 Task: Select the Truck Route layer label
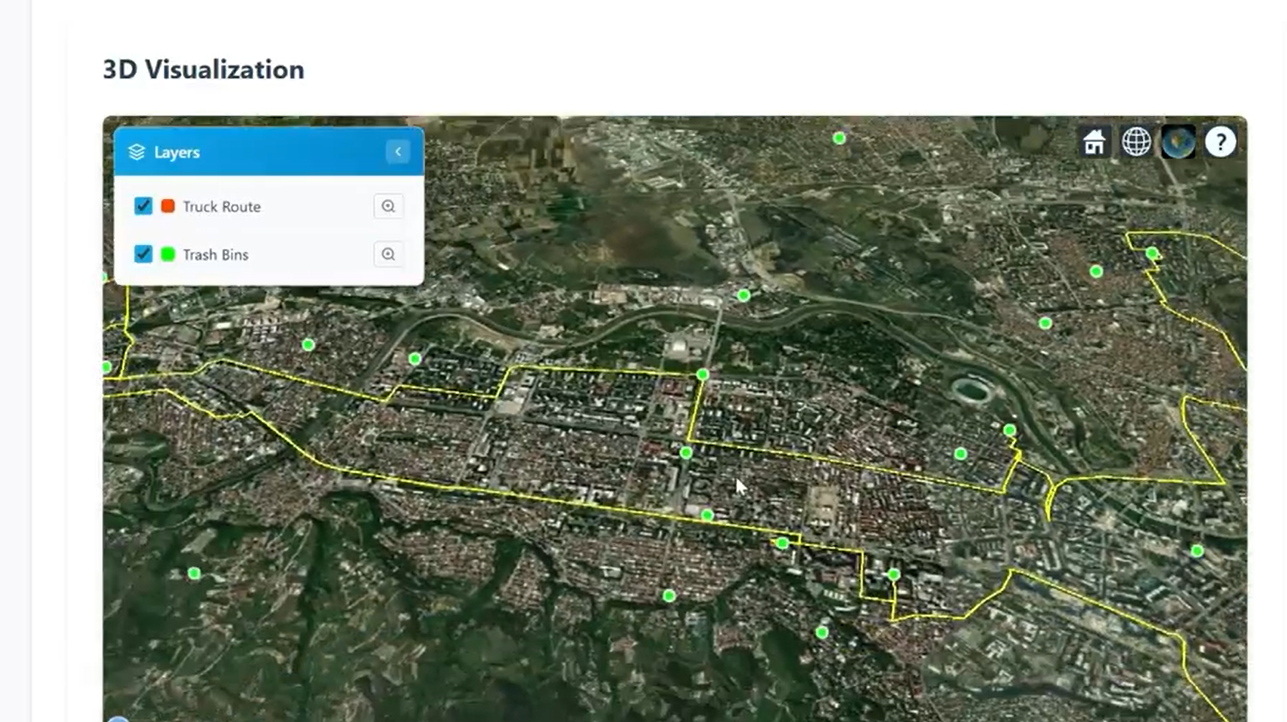point(221,206)
